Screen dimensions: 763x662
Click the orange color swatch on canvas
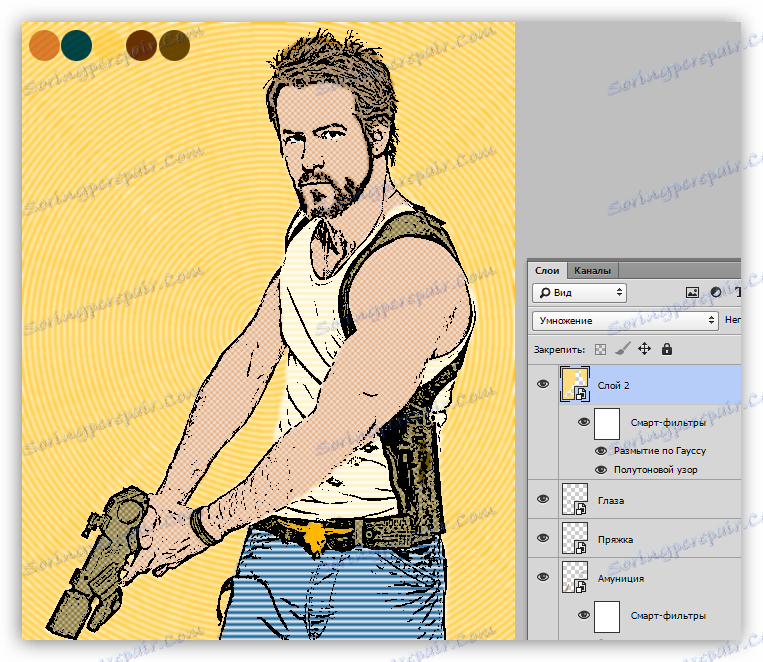[45, 45]
